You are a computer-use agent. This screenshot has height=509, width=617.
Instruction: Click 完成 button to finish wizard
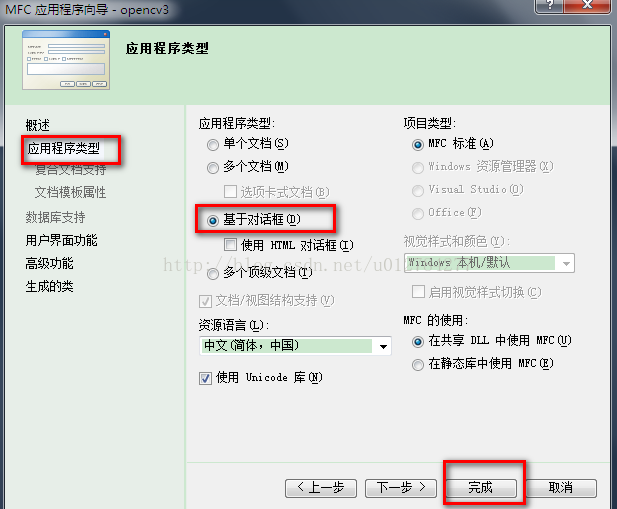pyautogui.click(x=480, y=488)
